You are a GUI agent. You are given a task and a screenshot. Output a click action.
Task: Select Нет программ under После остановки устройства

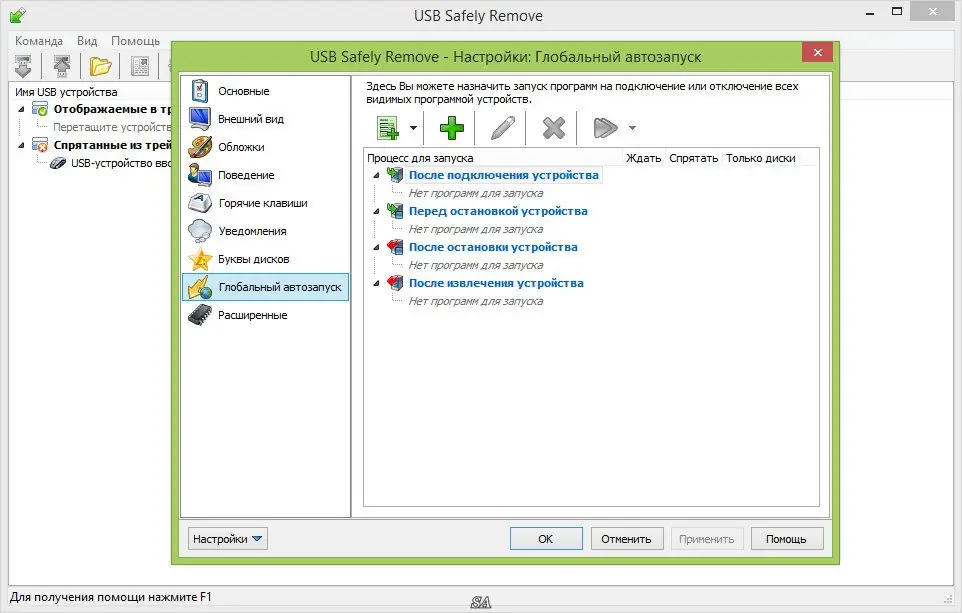click(x=475, y=266)
